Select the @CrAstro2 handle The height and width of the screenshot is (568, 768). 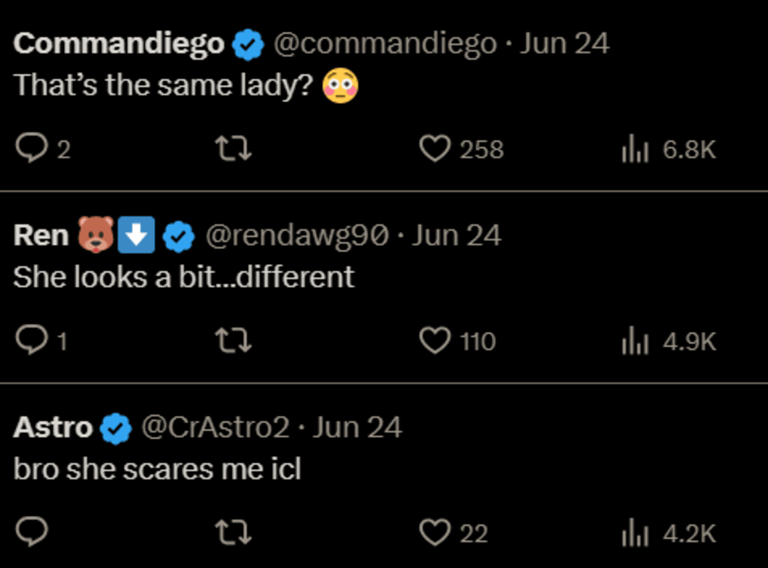215,428
